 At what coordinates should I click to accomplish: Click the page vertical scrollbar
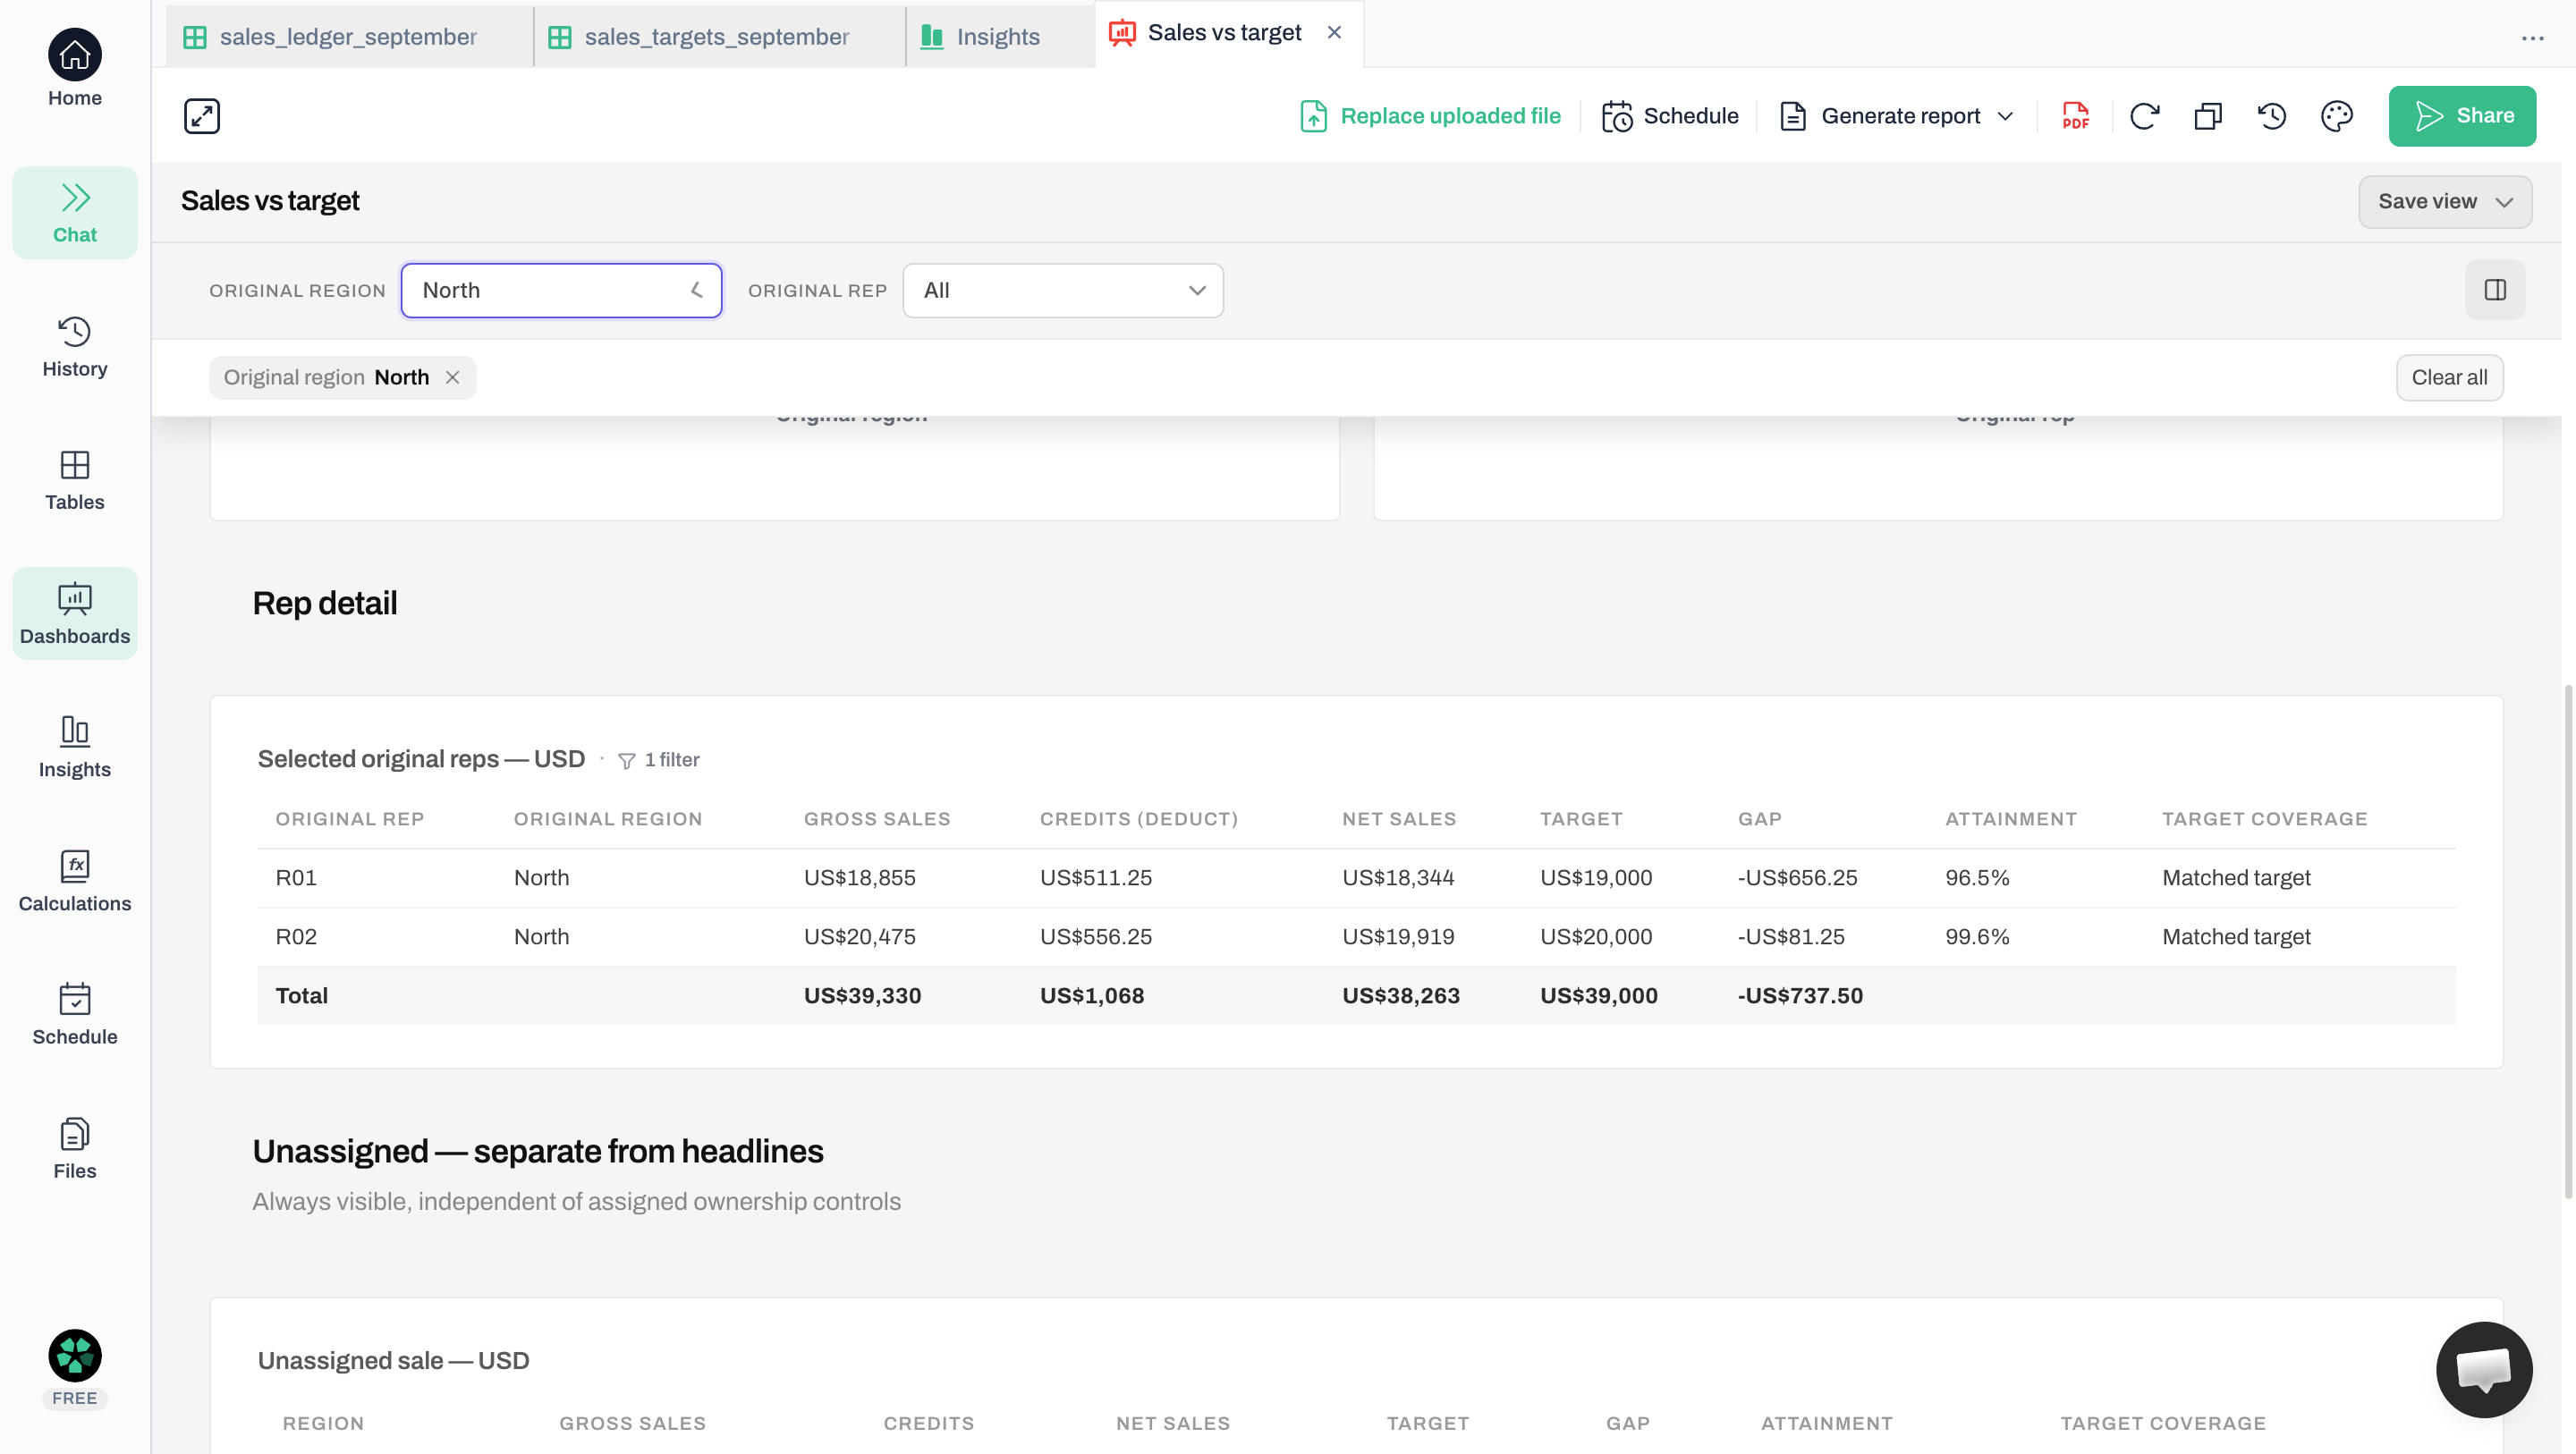click(2567, 940)
